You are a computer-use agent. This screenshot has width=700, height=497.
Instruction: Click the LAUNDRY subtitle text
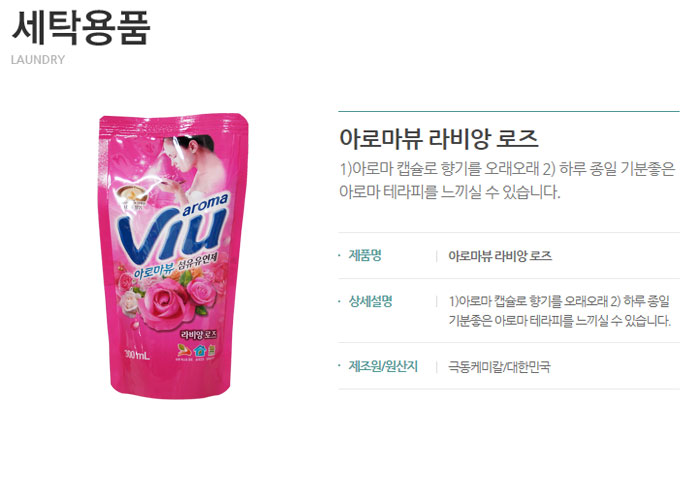[38, 60]
